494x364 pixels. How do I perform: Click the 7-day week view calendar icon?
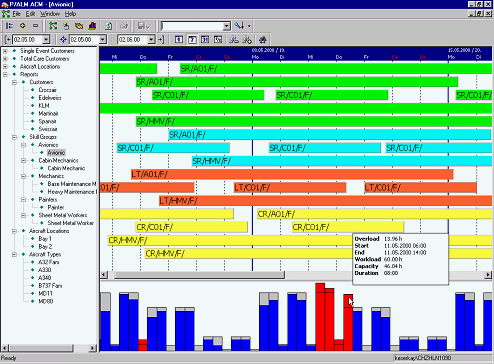pyautogui.click(x=192, y=39)
